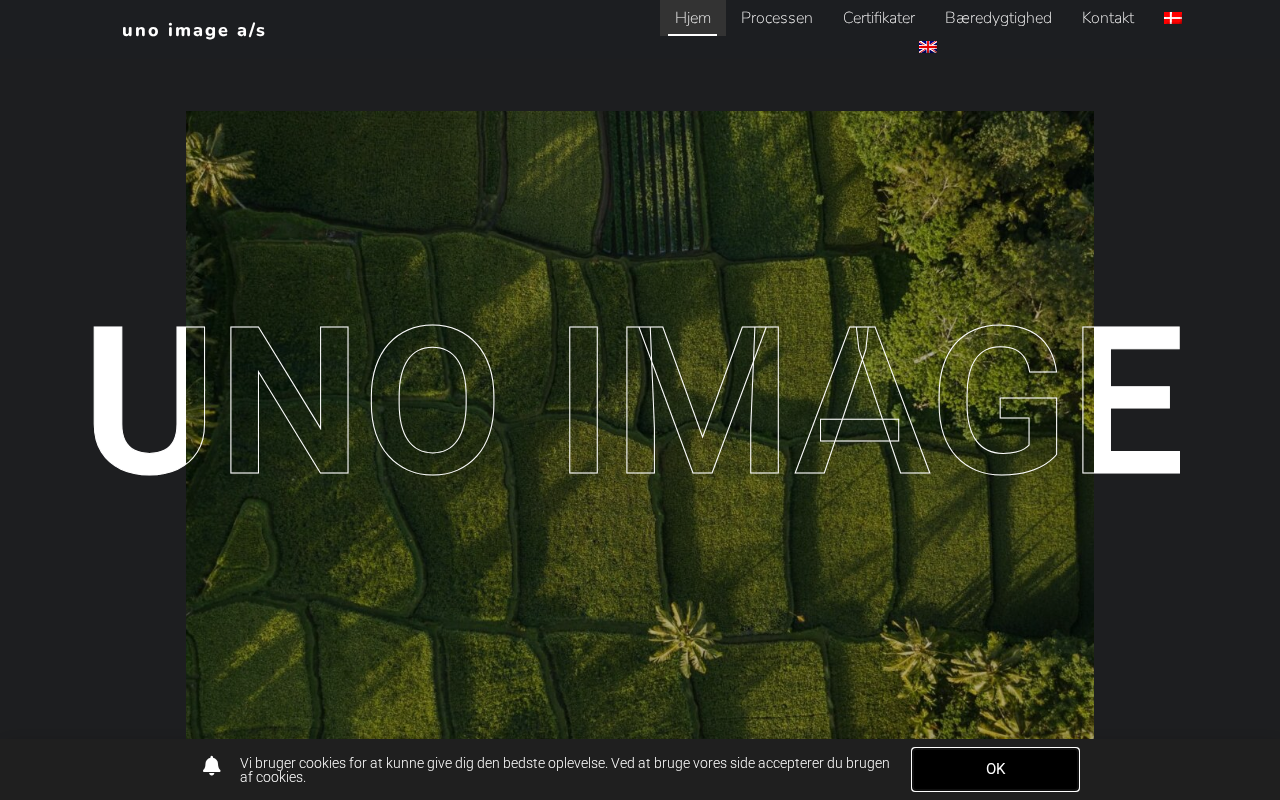
Task: Go to the Processen page
Action: [777, 18]
